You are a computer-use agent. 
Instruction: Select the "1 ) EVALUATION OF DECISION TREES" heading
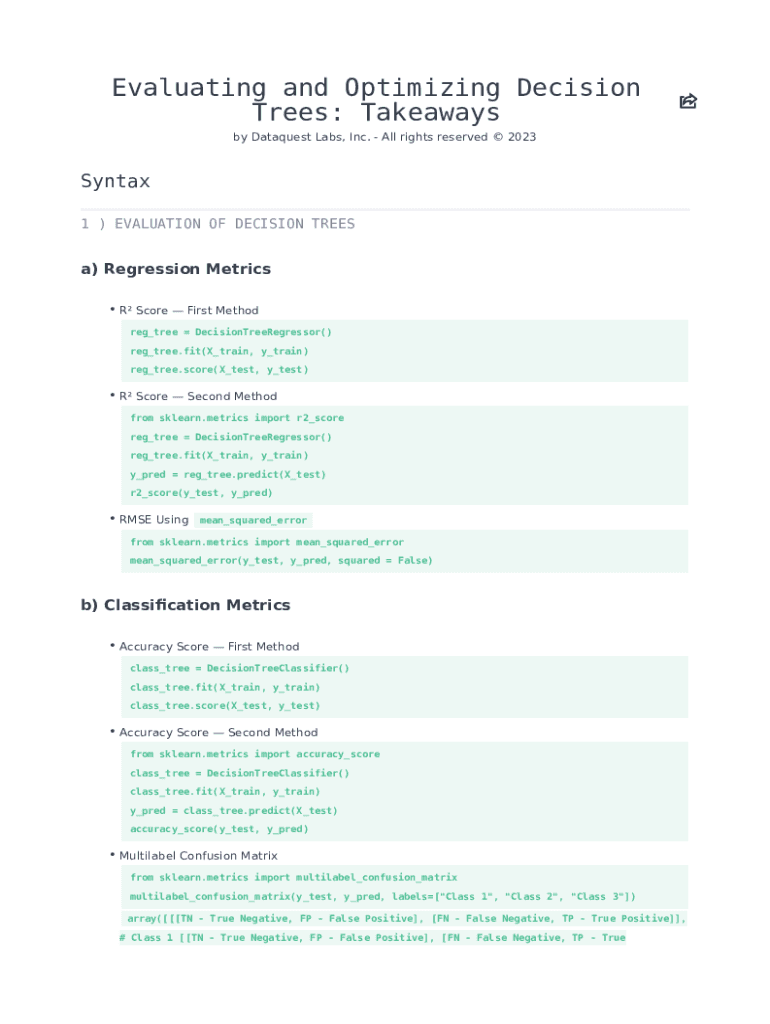218,224
